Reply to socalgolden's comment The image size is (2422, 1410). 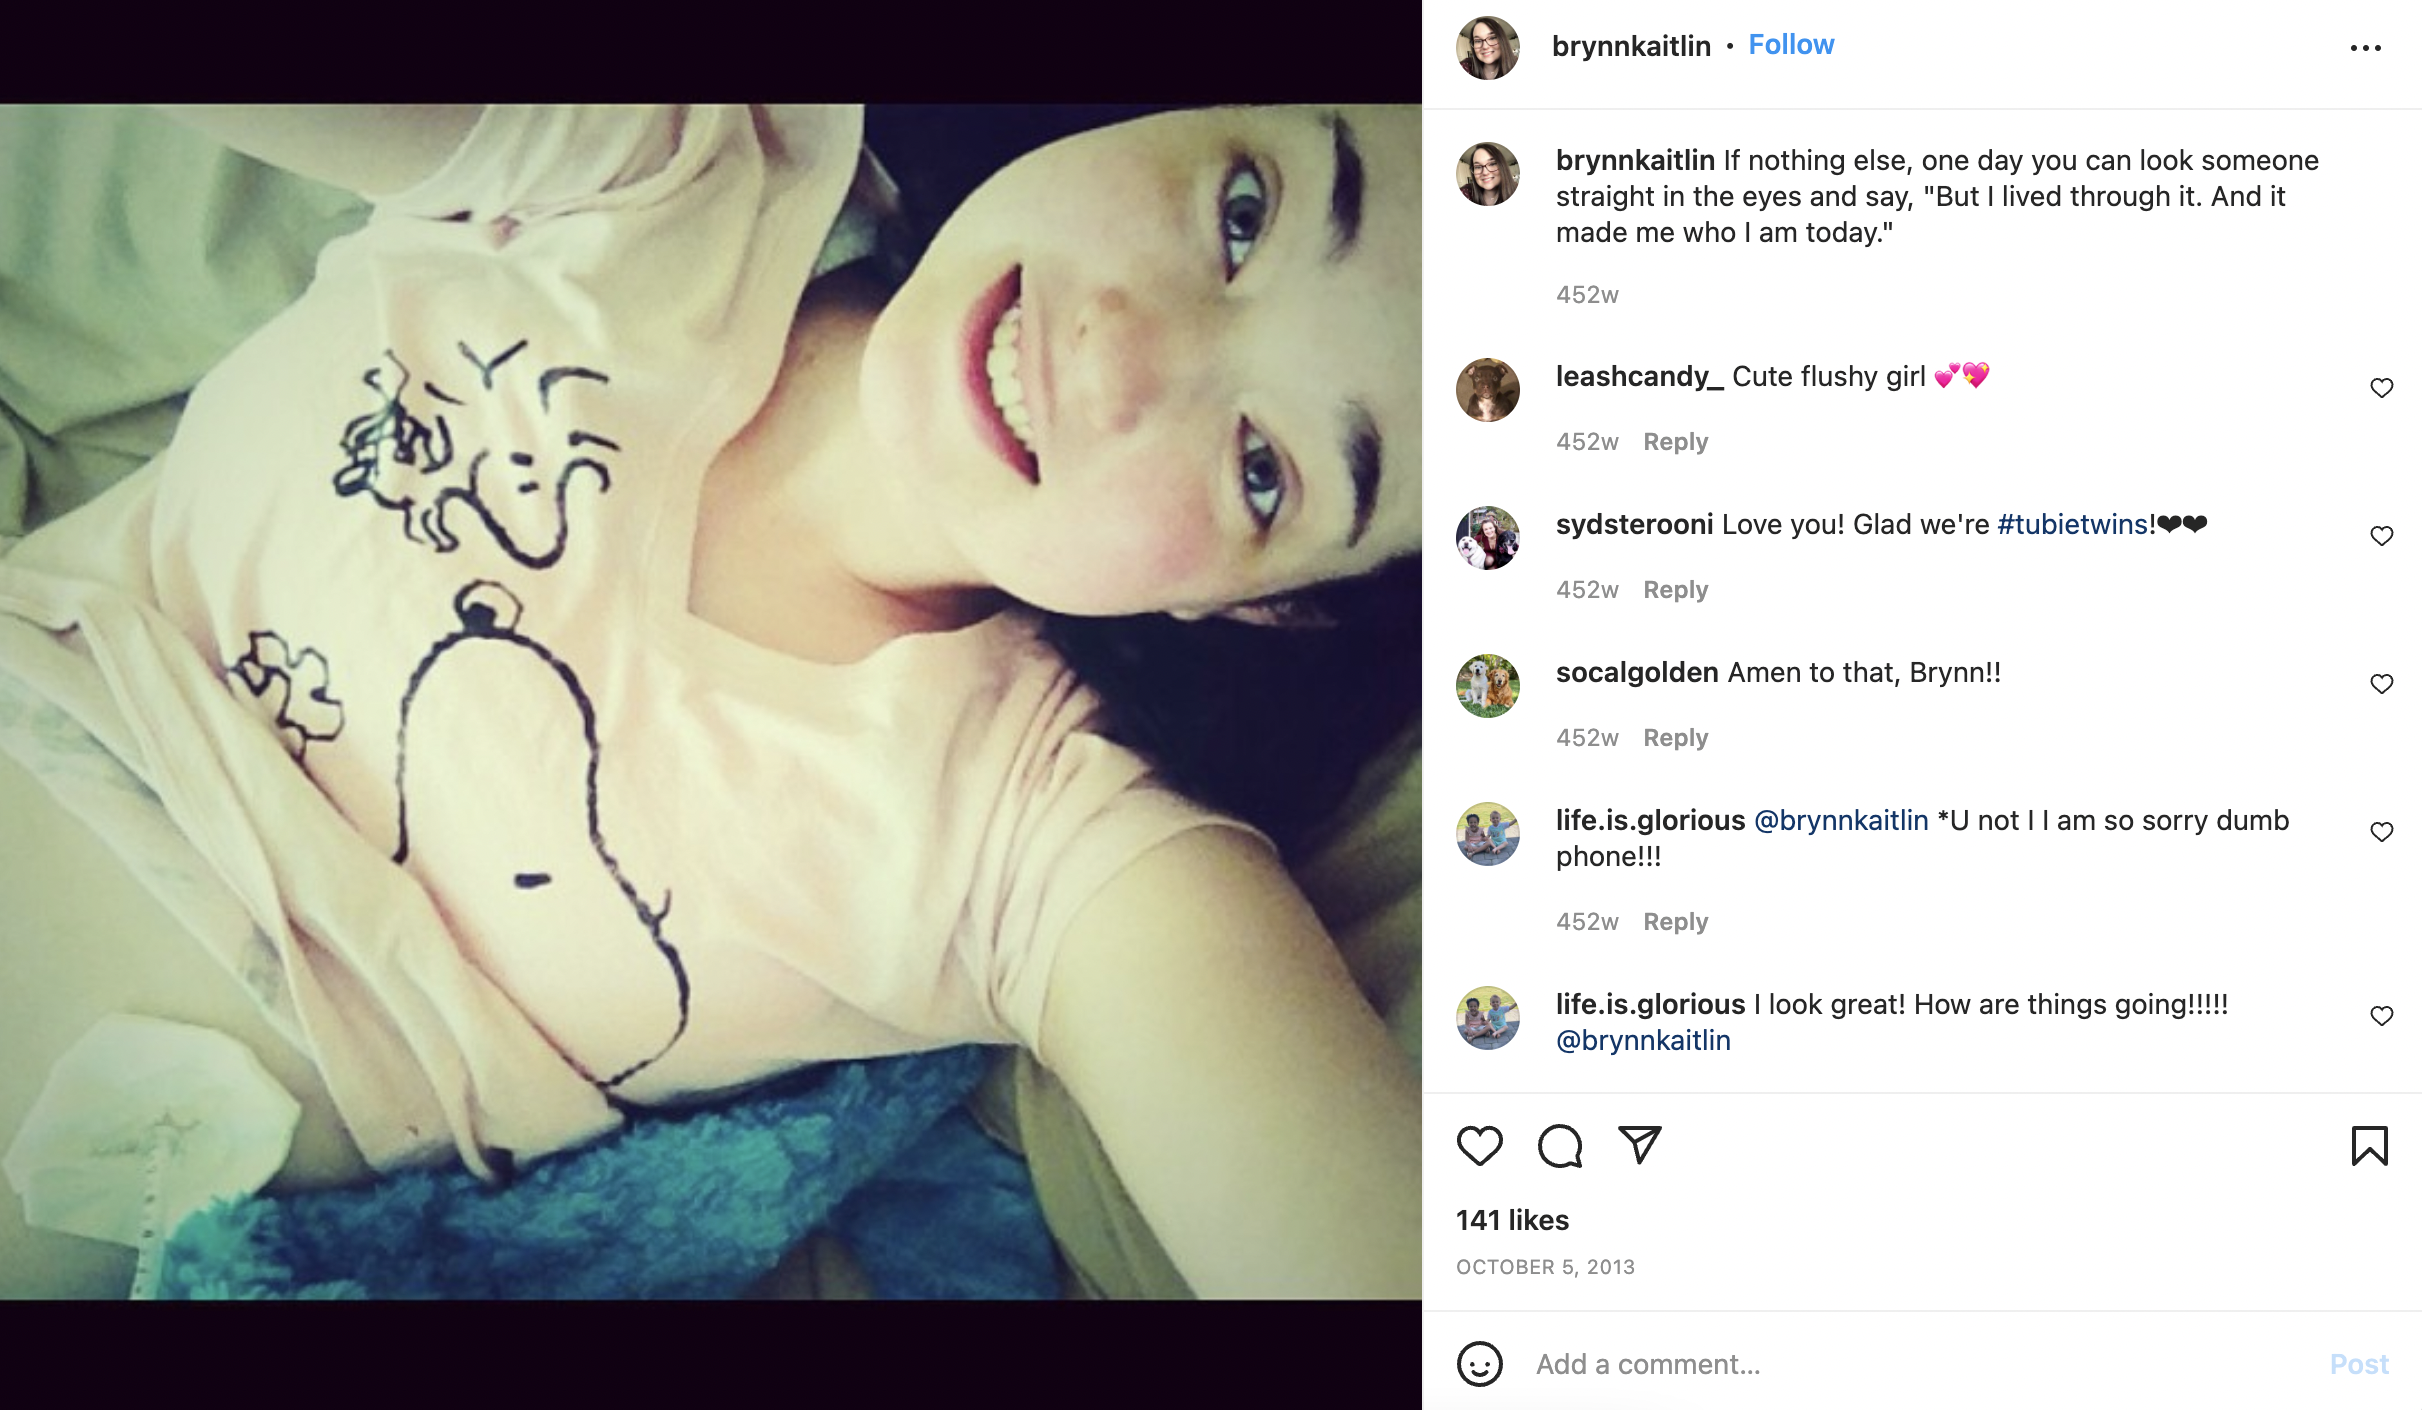(1675, 738)
